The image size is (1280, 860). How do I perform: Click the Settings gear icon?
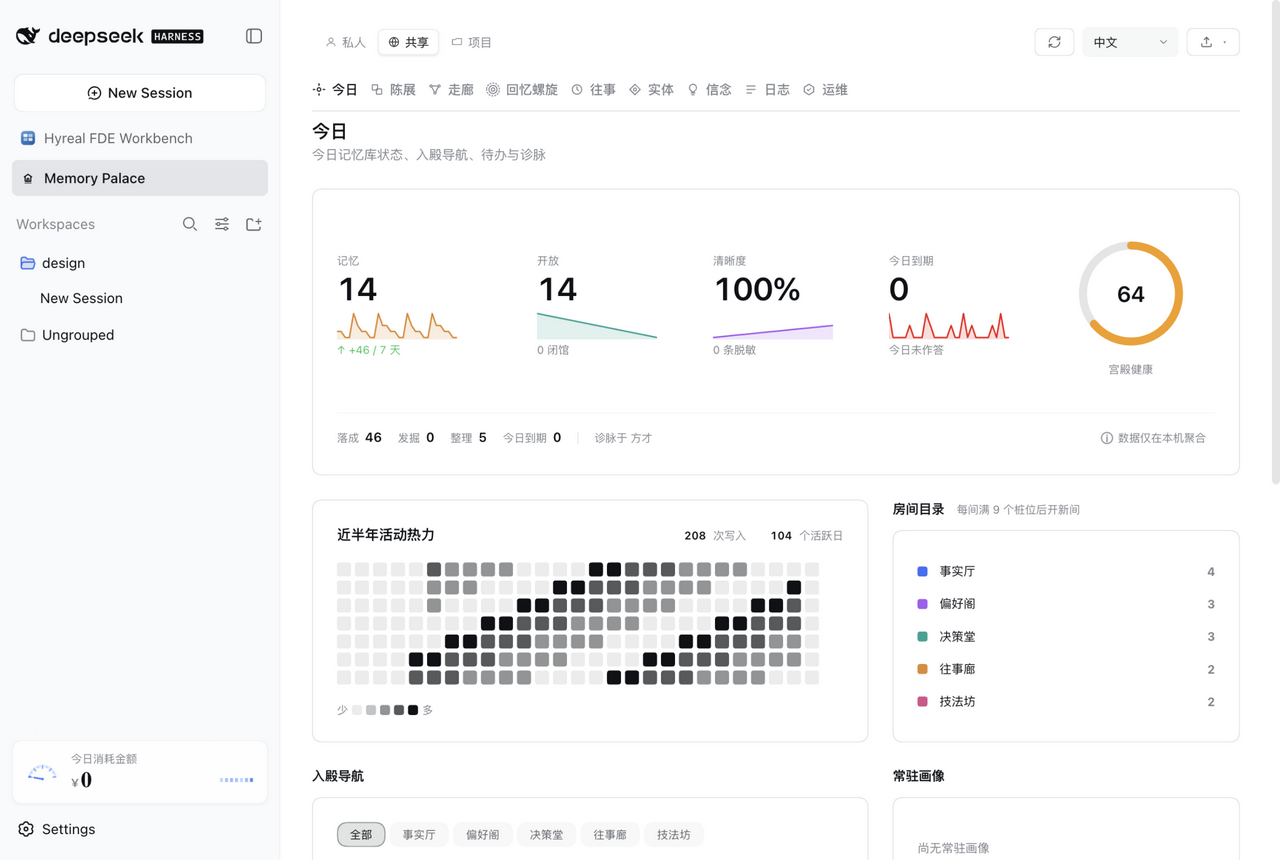pos(26,829)
